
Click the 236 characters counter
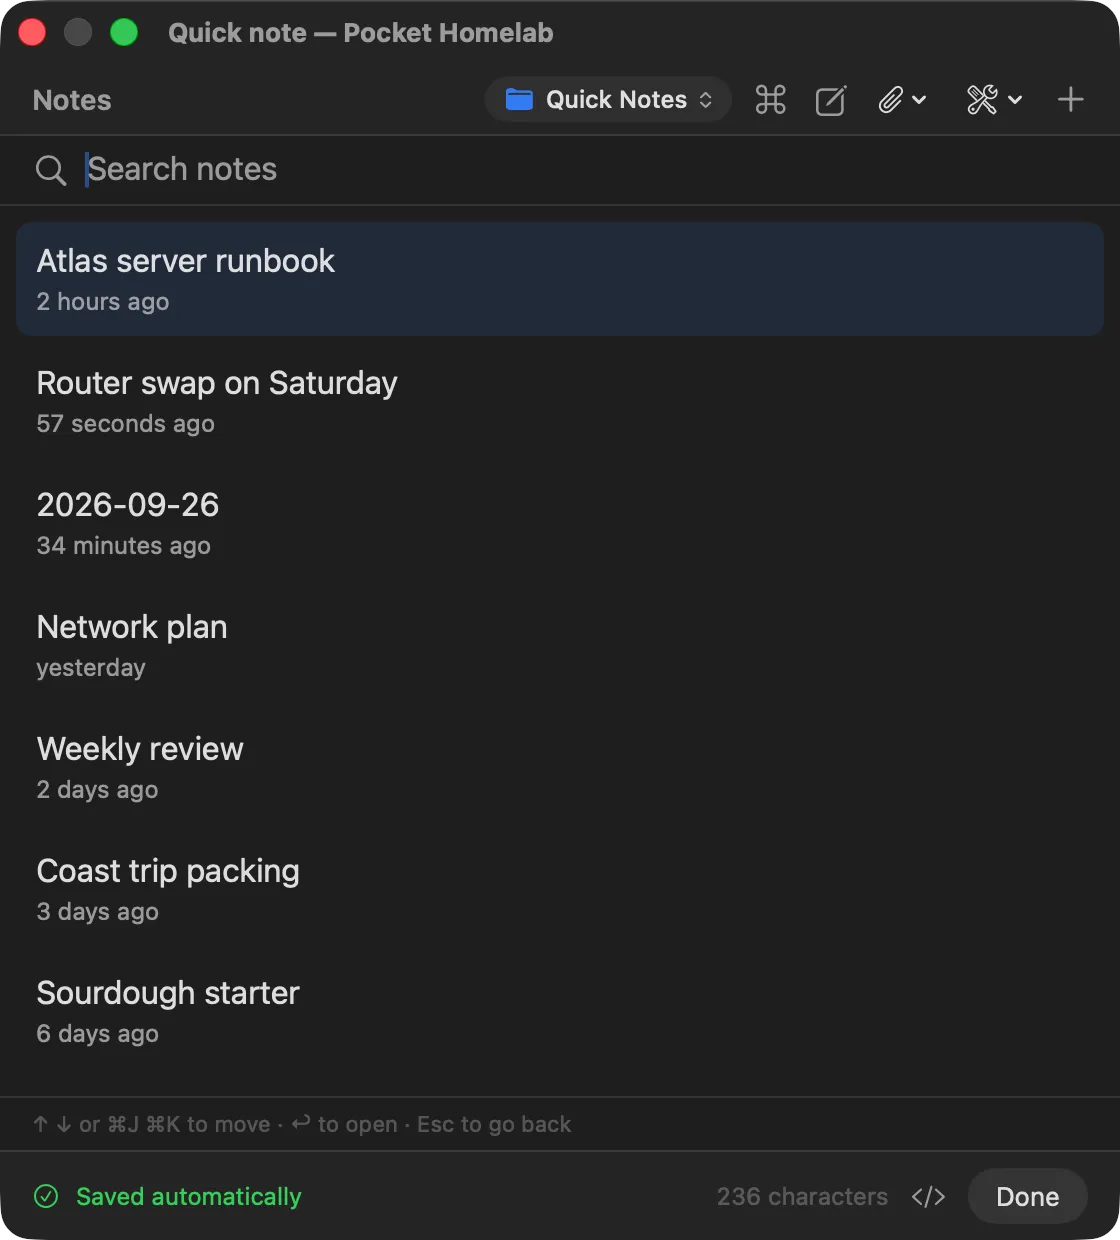(802, 1197)
